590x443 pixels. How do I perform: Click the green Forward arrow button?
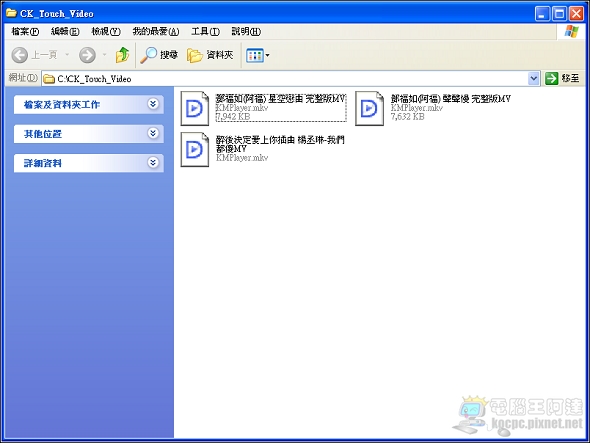[x=87, y=55]
